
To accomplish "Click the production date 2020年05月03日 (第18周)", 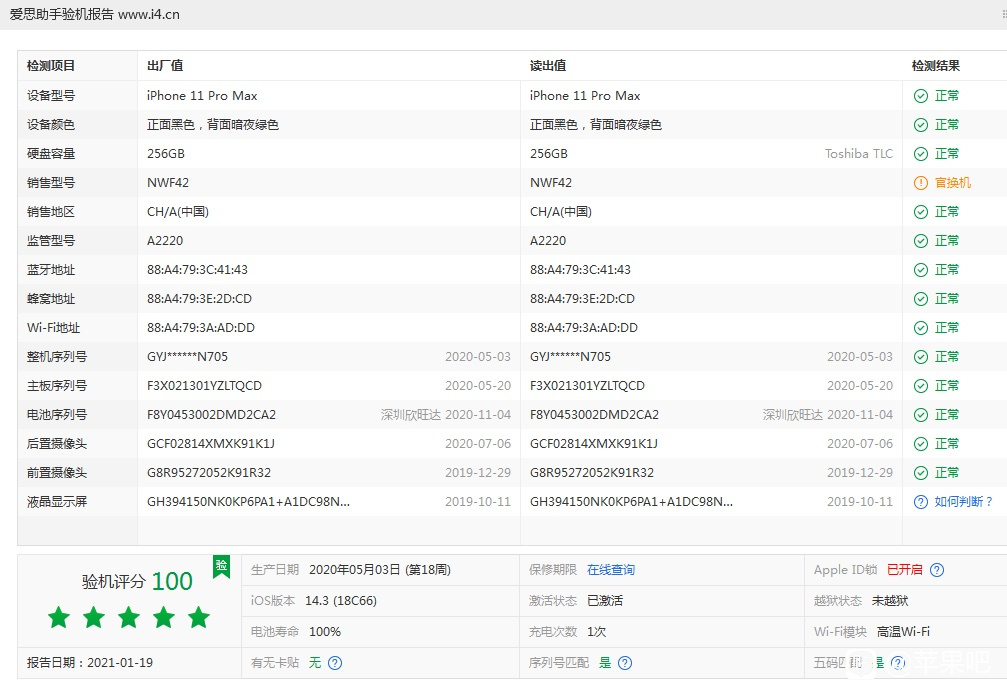I will tap(380, 570).
